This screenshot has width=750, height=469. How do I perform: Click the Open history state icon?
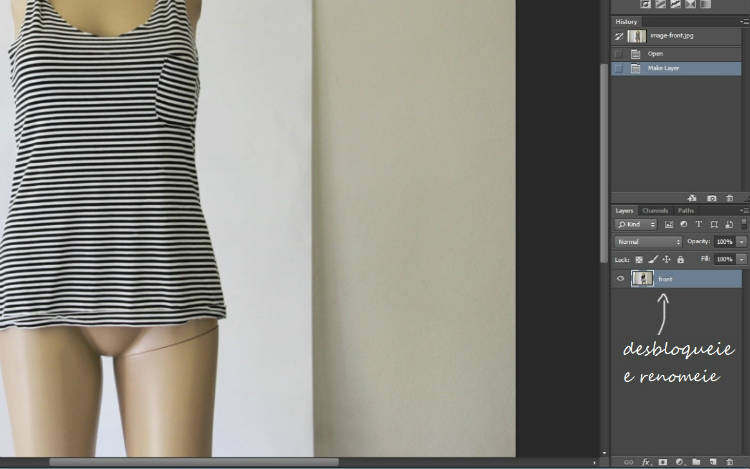click(x=635, y=54)
